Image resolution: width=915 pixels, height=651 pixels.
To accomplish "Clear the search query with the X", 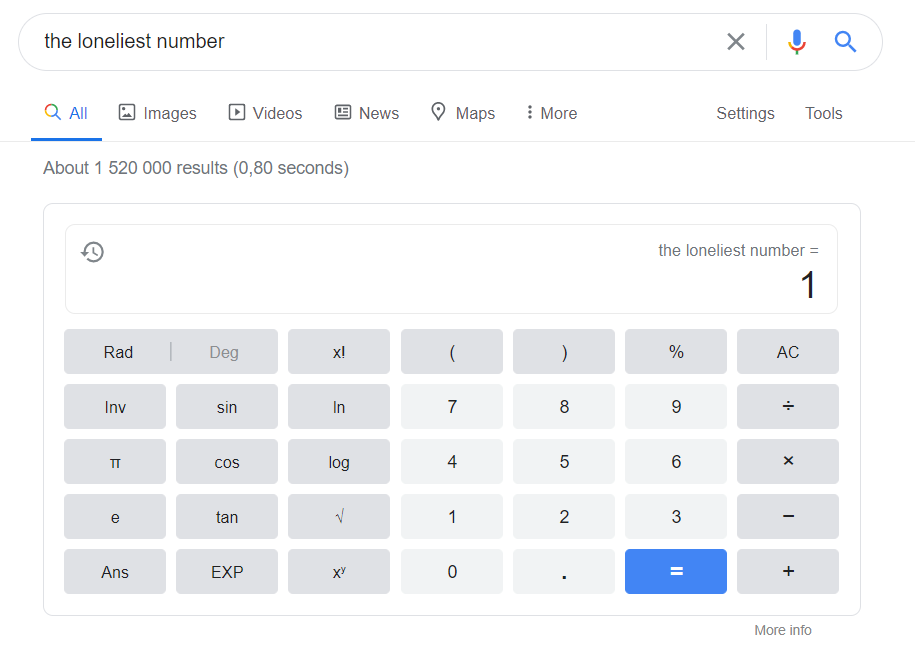I will point(736,41).
